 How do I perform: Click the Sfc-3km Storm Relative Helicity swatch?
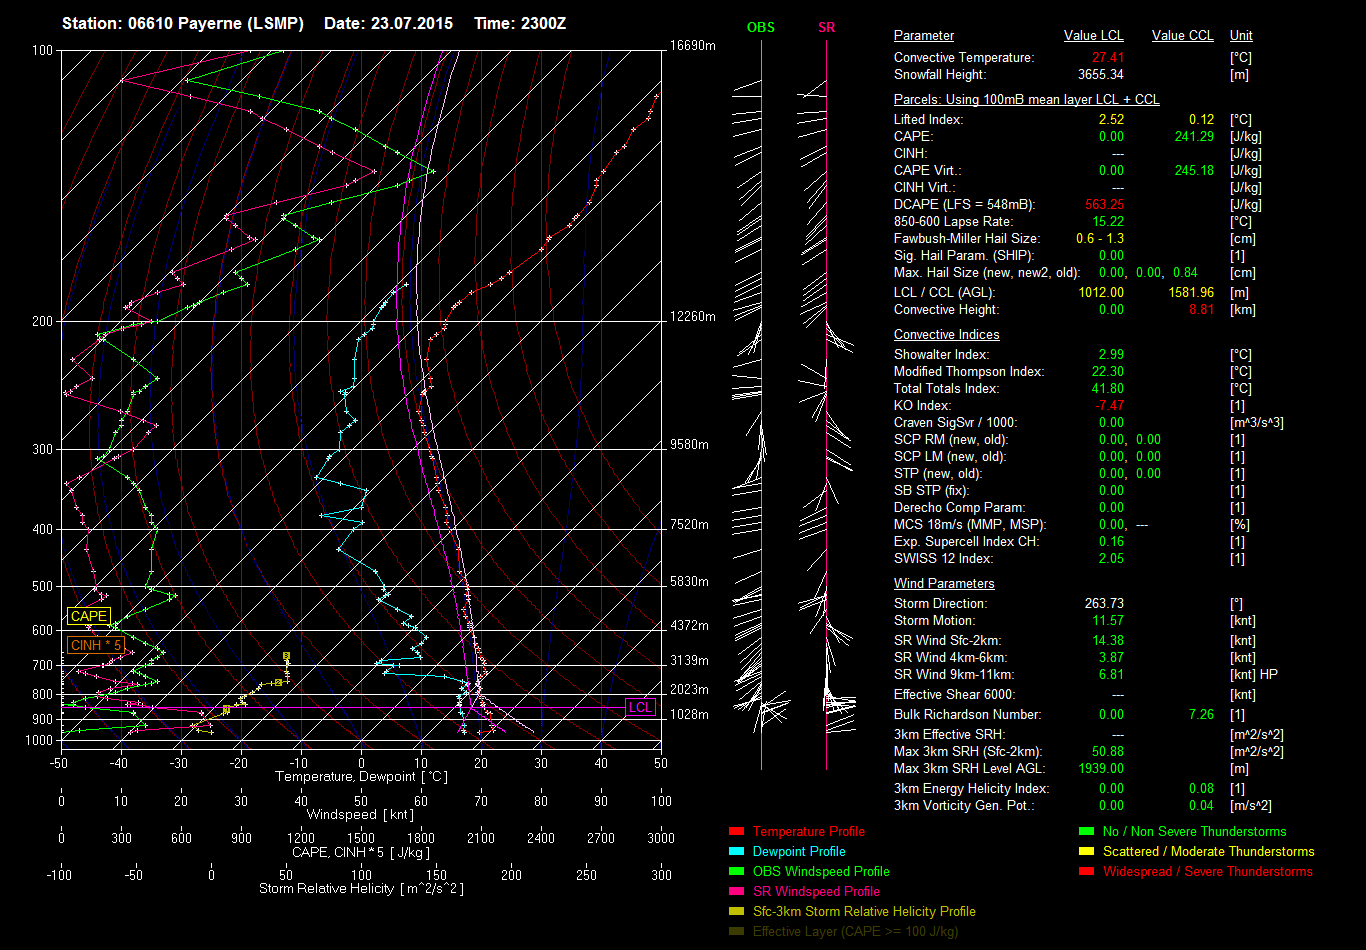737,911
